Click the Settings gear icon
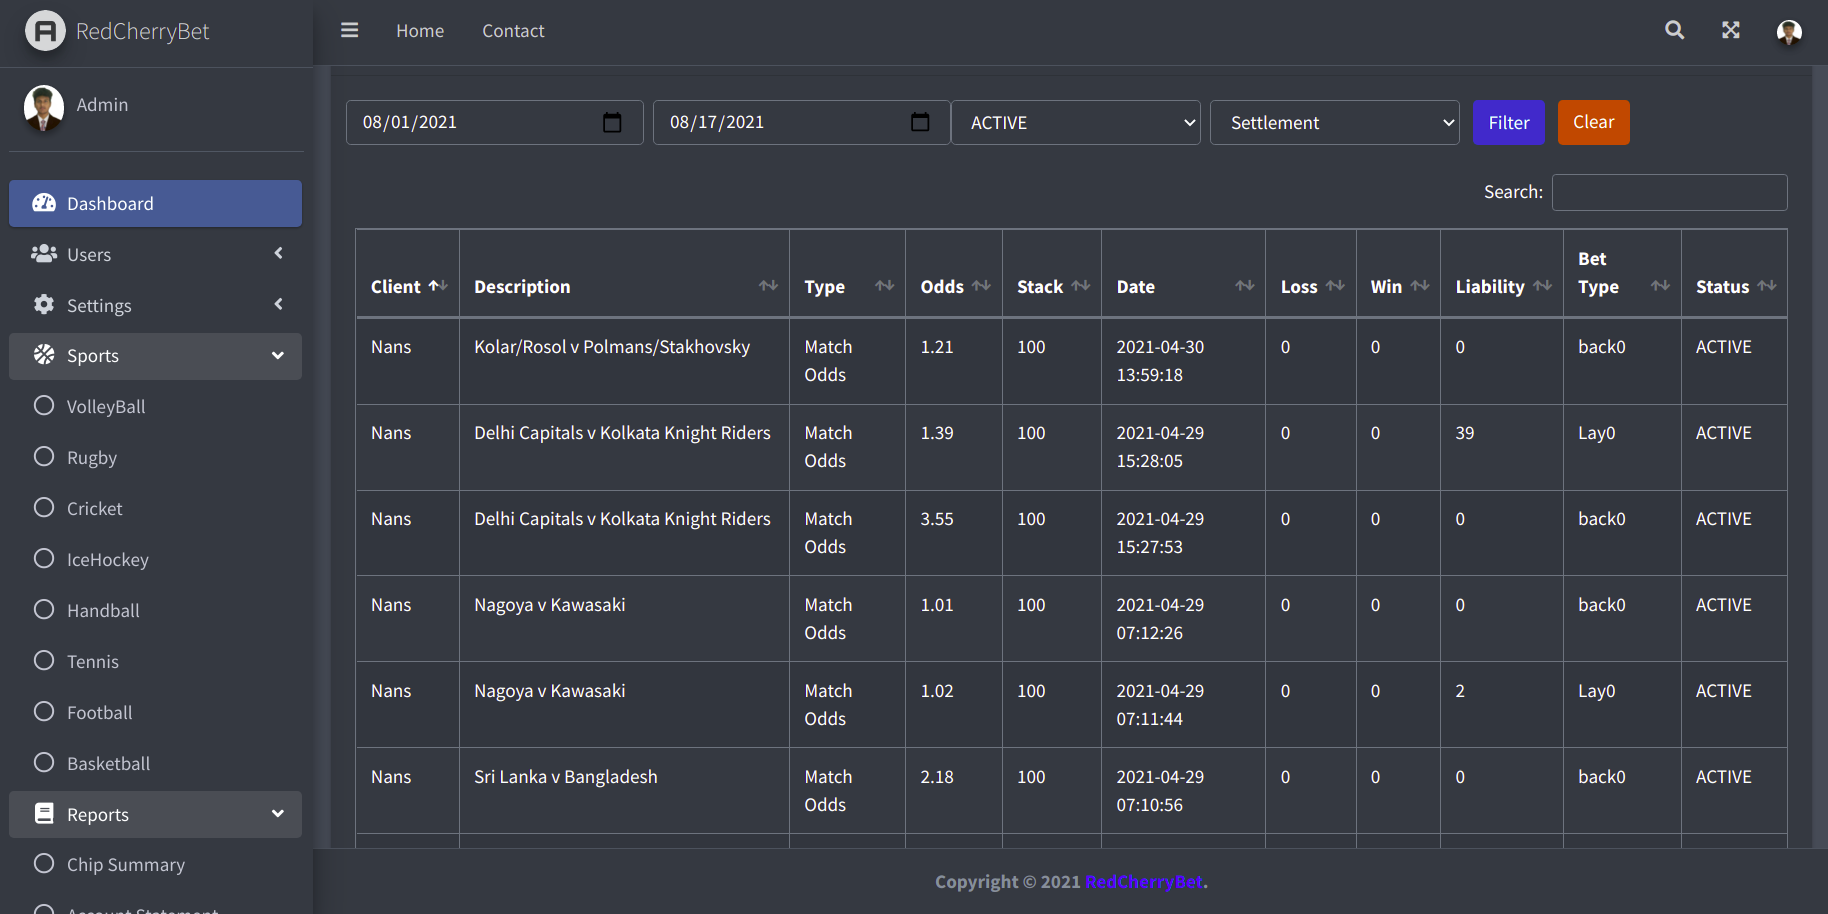Viewport: 1828px width, 914px height. pyautogui.click(x=44, y=305)
